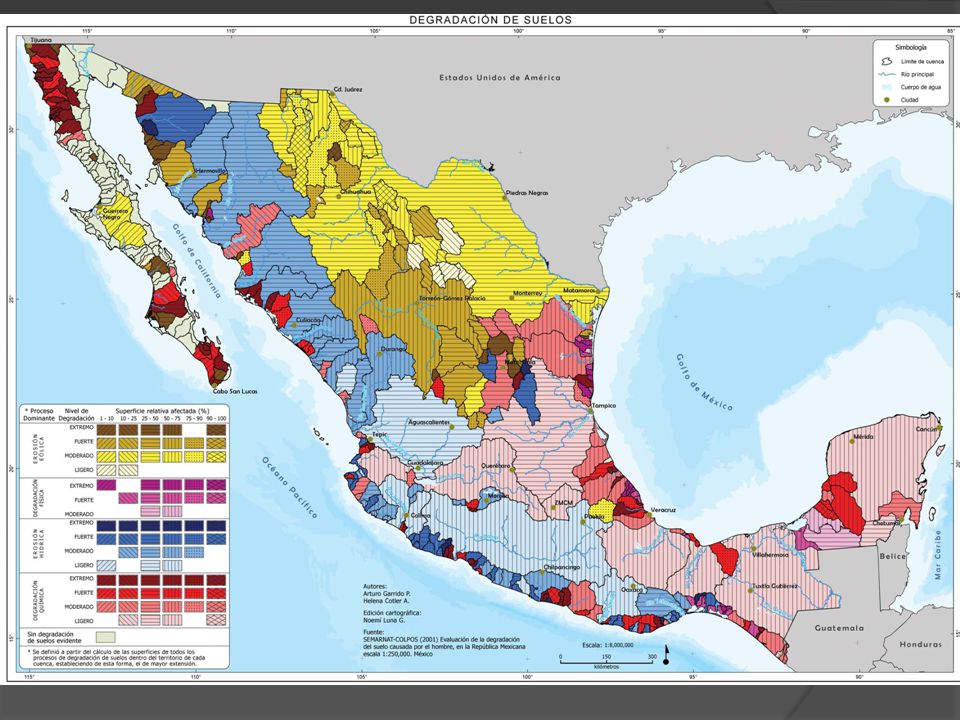Select the Hermosillo city label

(x=211, y=171)
